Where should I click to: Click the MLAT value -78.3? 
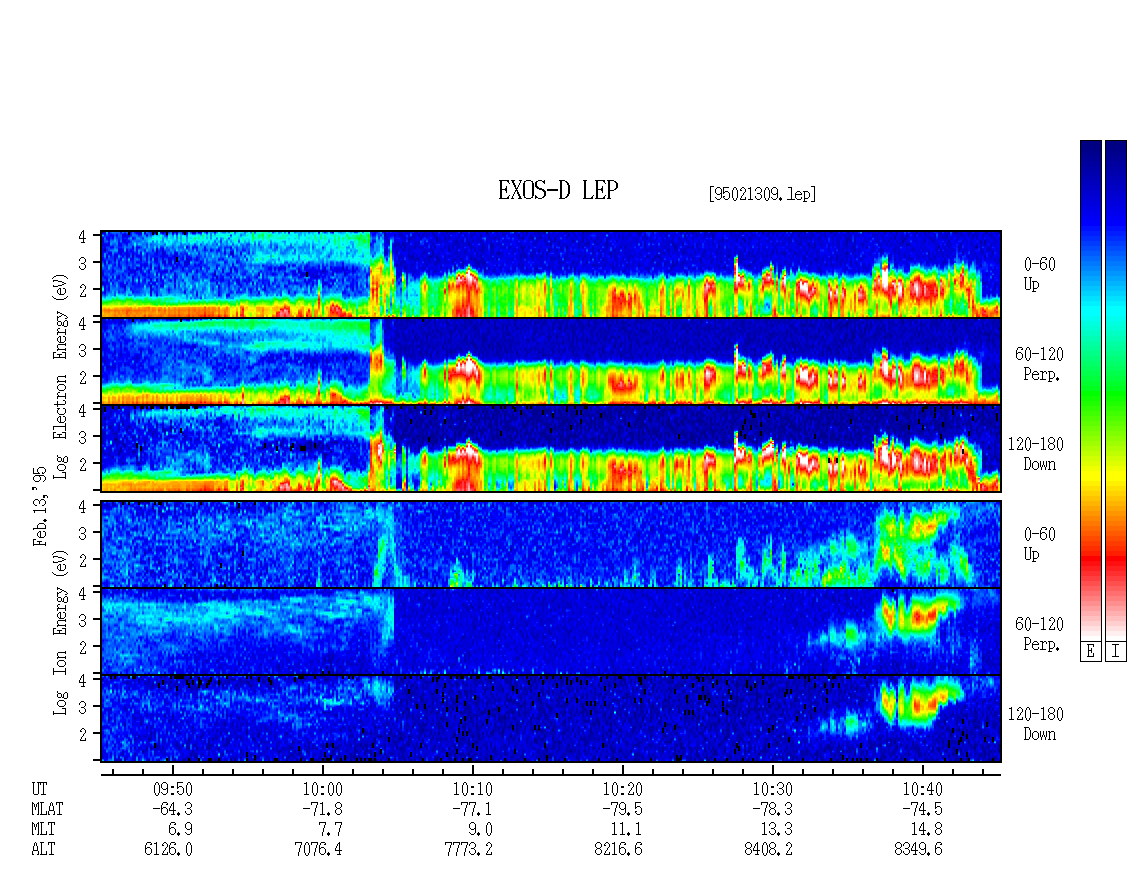(x=772, y=809)
